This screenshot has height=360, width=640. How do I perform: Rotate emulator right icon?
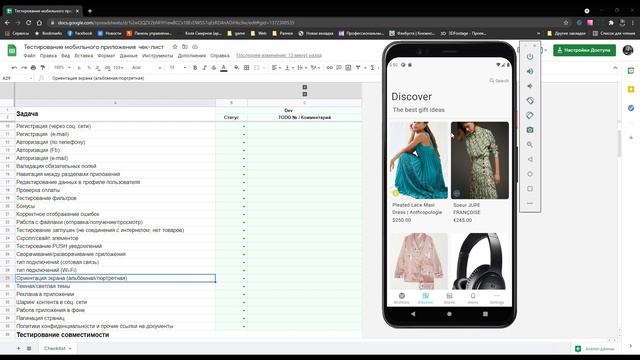click(530, 115)
